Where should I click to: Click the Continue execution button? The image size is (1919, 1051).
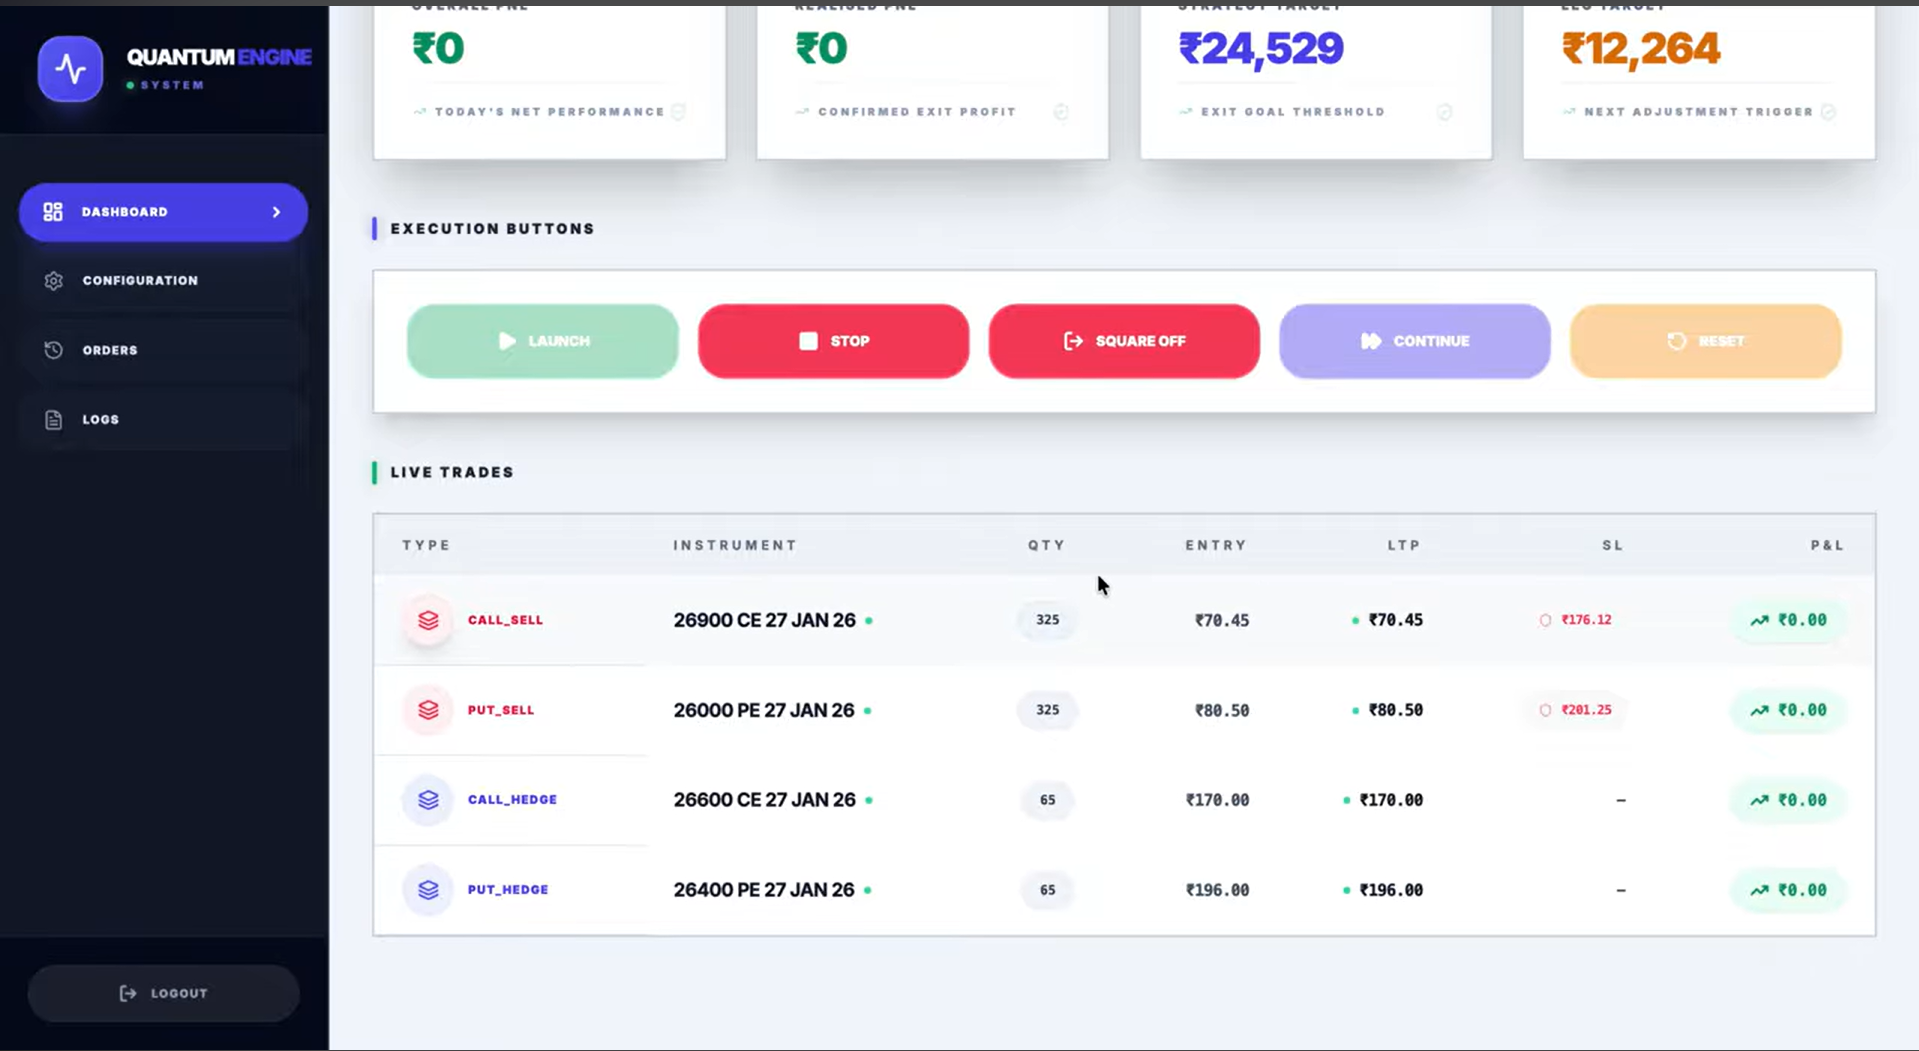click(x=1414, y=341)
